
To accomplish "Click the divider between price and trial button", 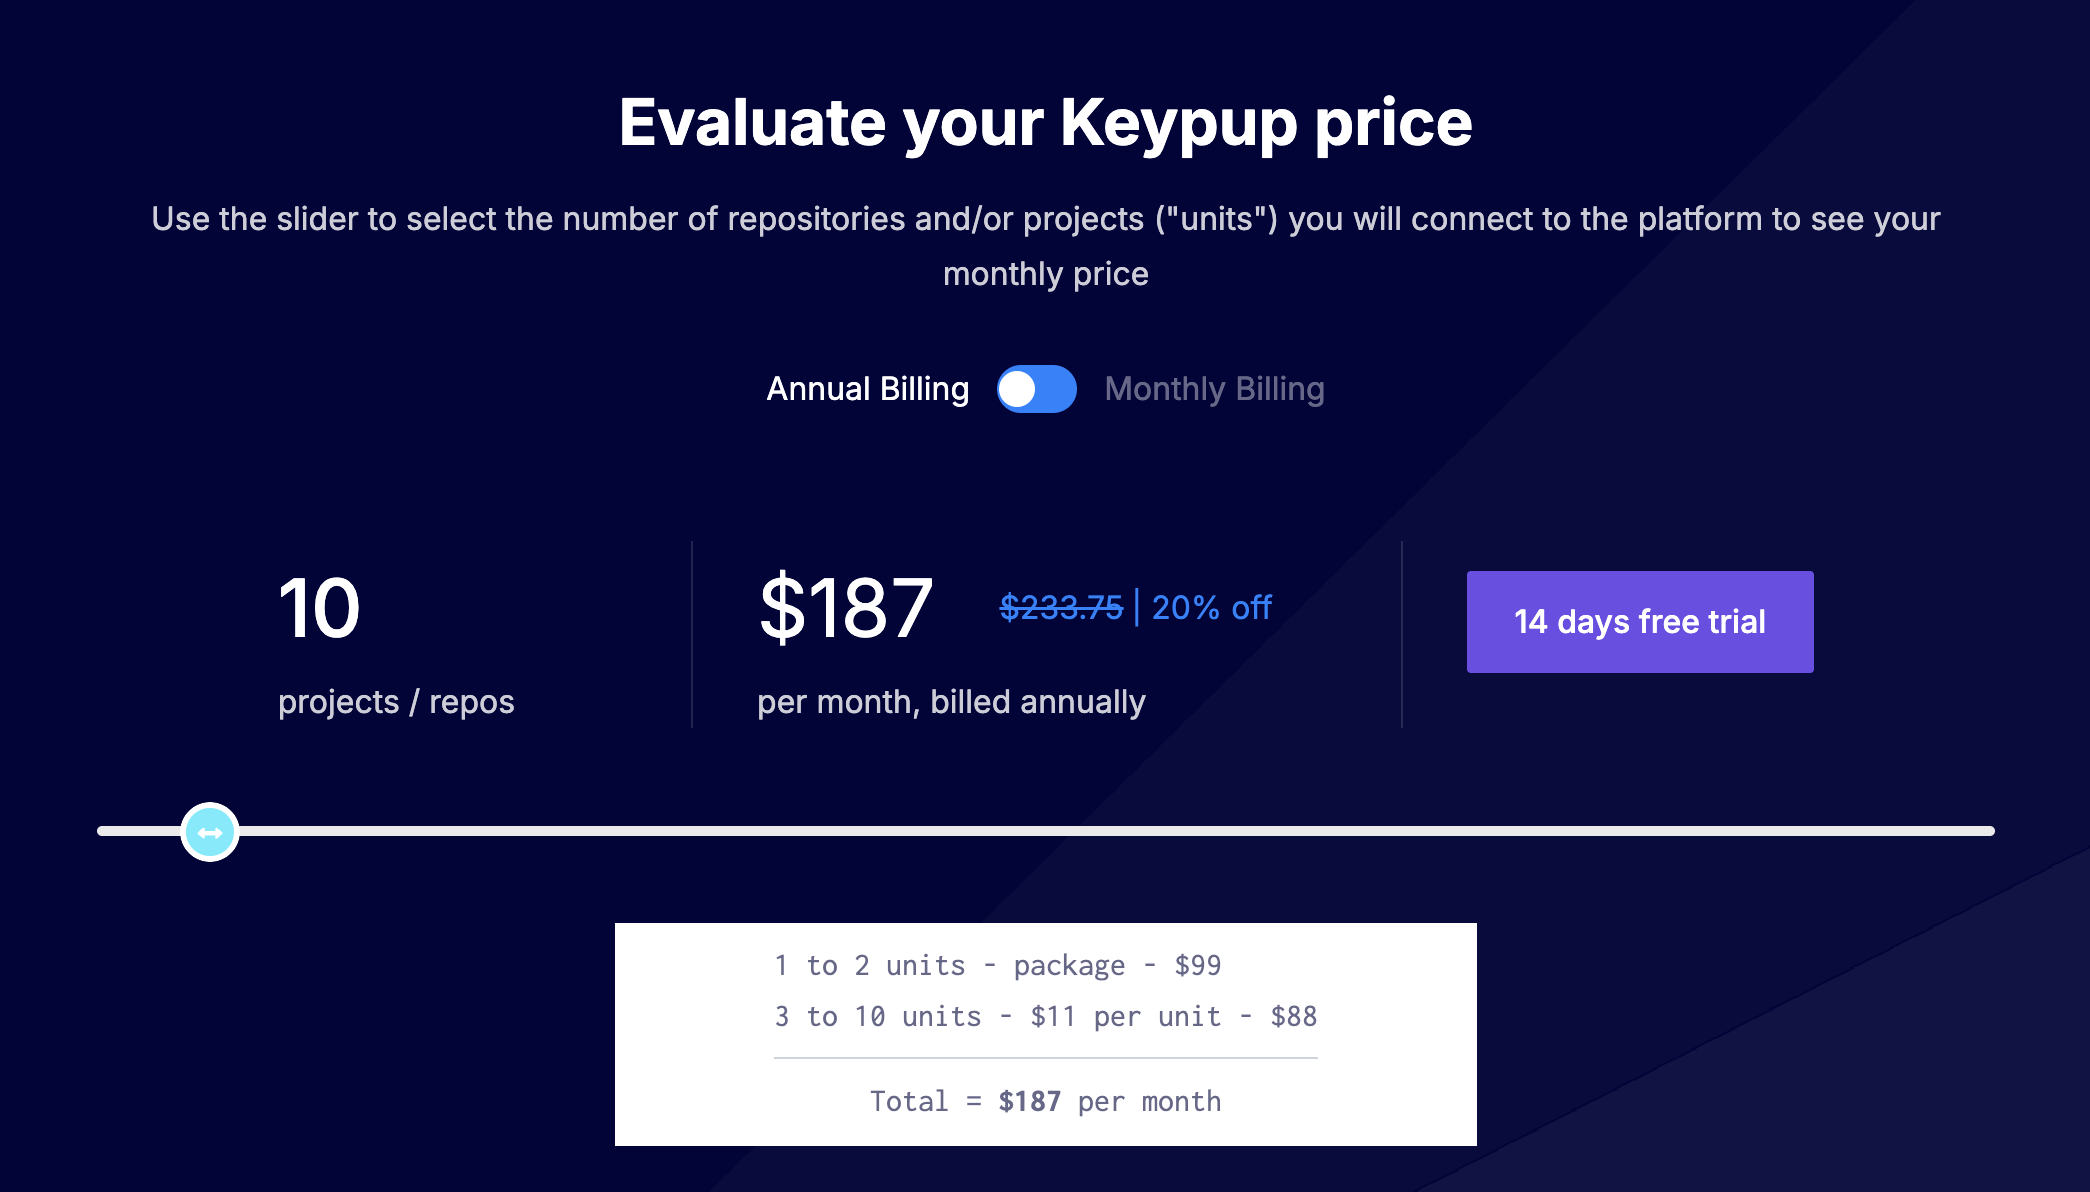I will pyautogui.click(x=1403, y=634).
